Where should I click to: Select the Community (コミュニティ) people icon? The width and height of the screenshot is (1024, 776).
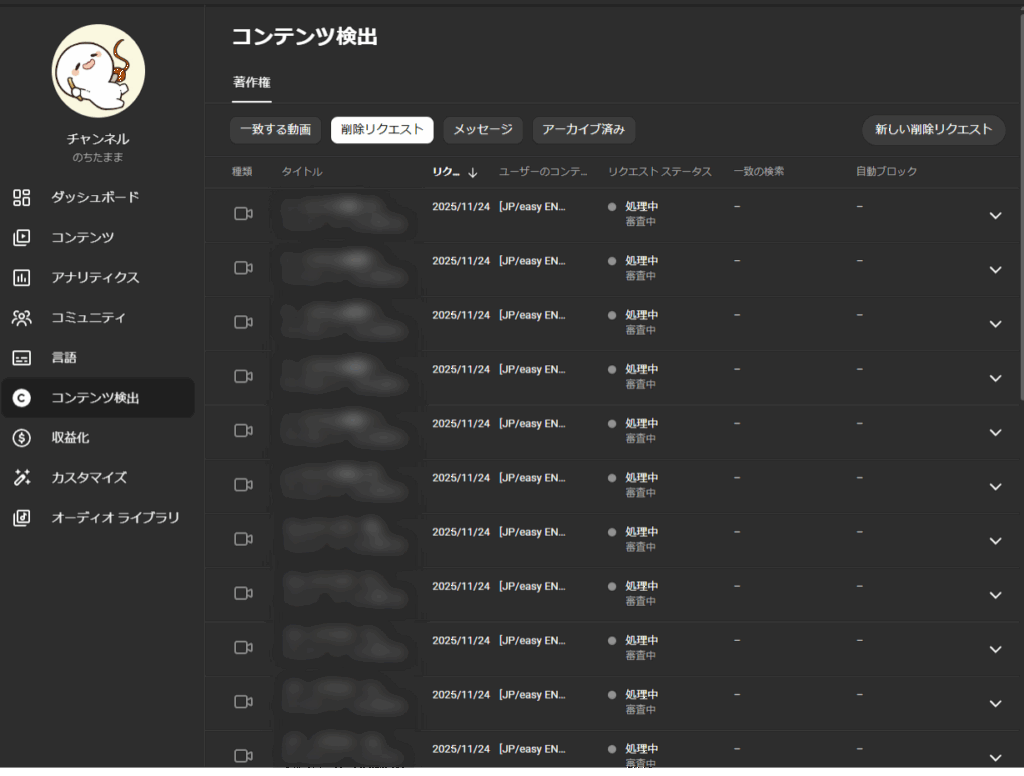coord(21,317)
